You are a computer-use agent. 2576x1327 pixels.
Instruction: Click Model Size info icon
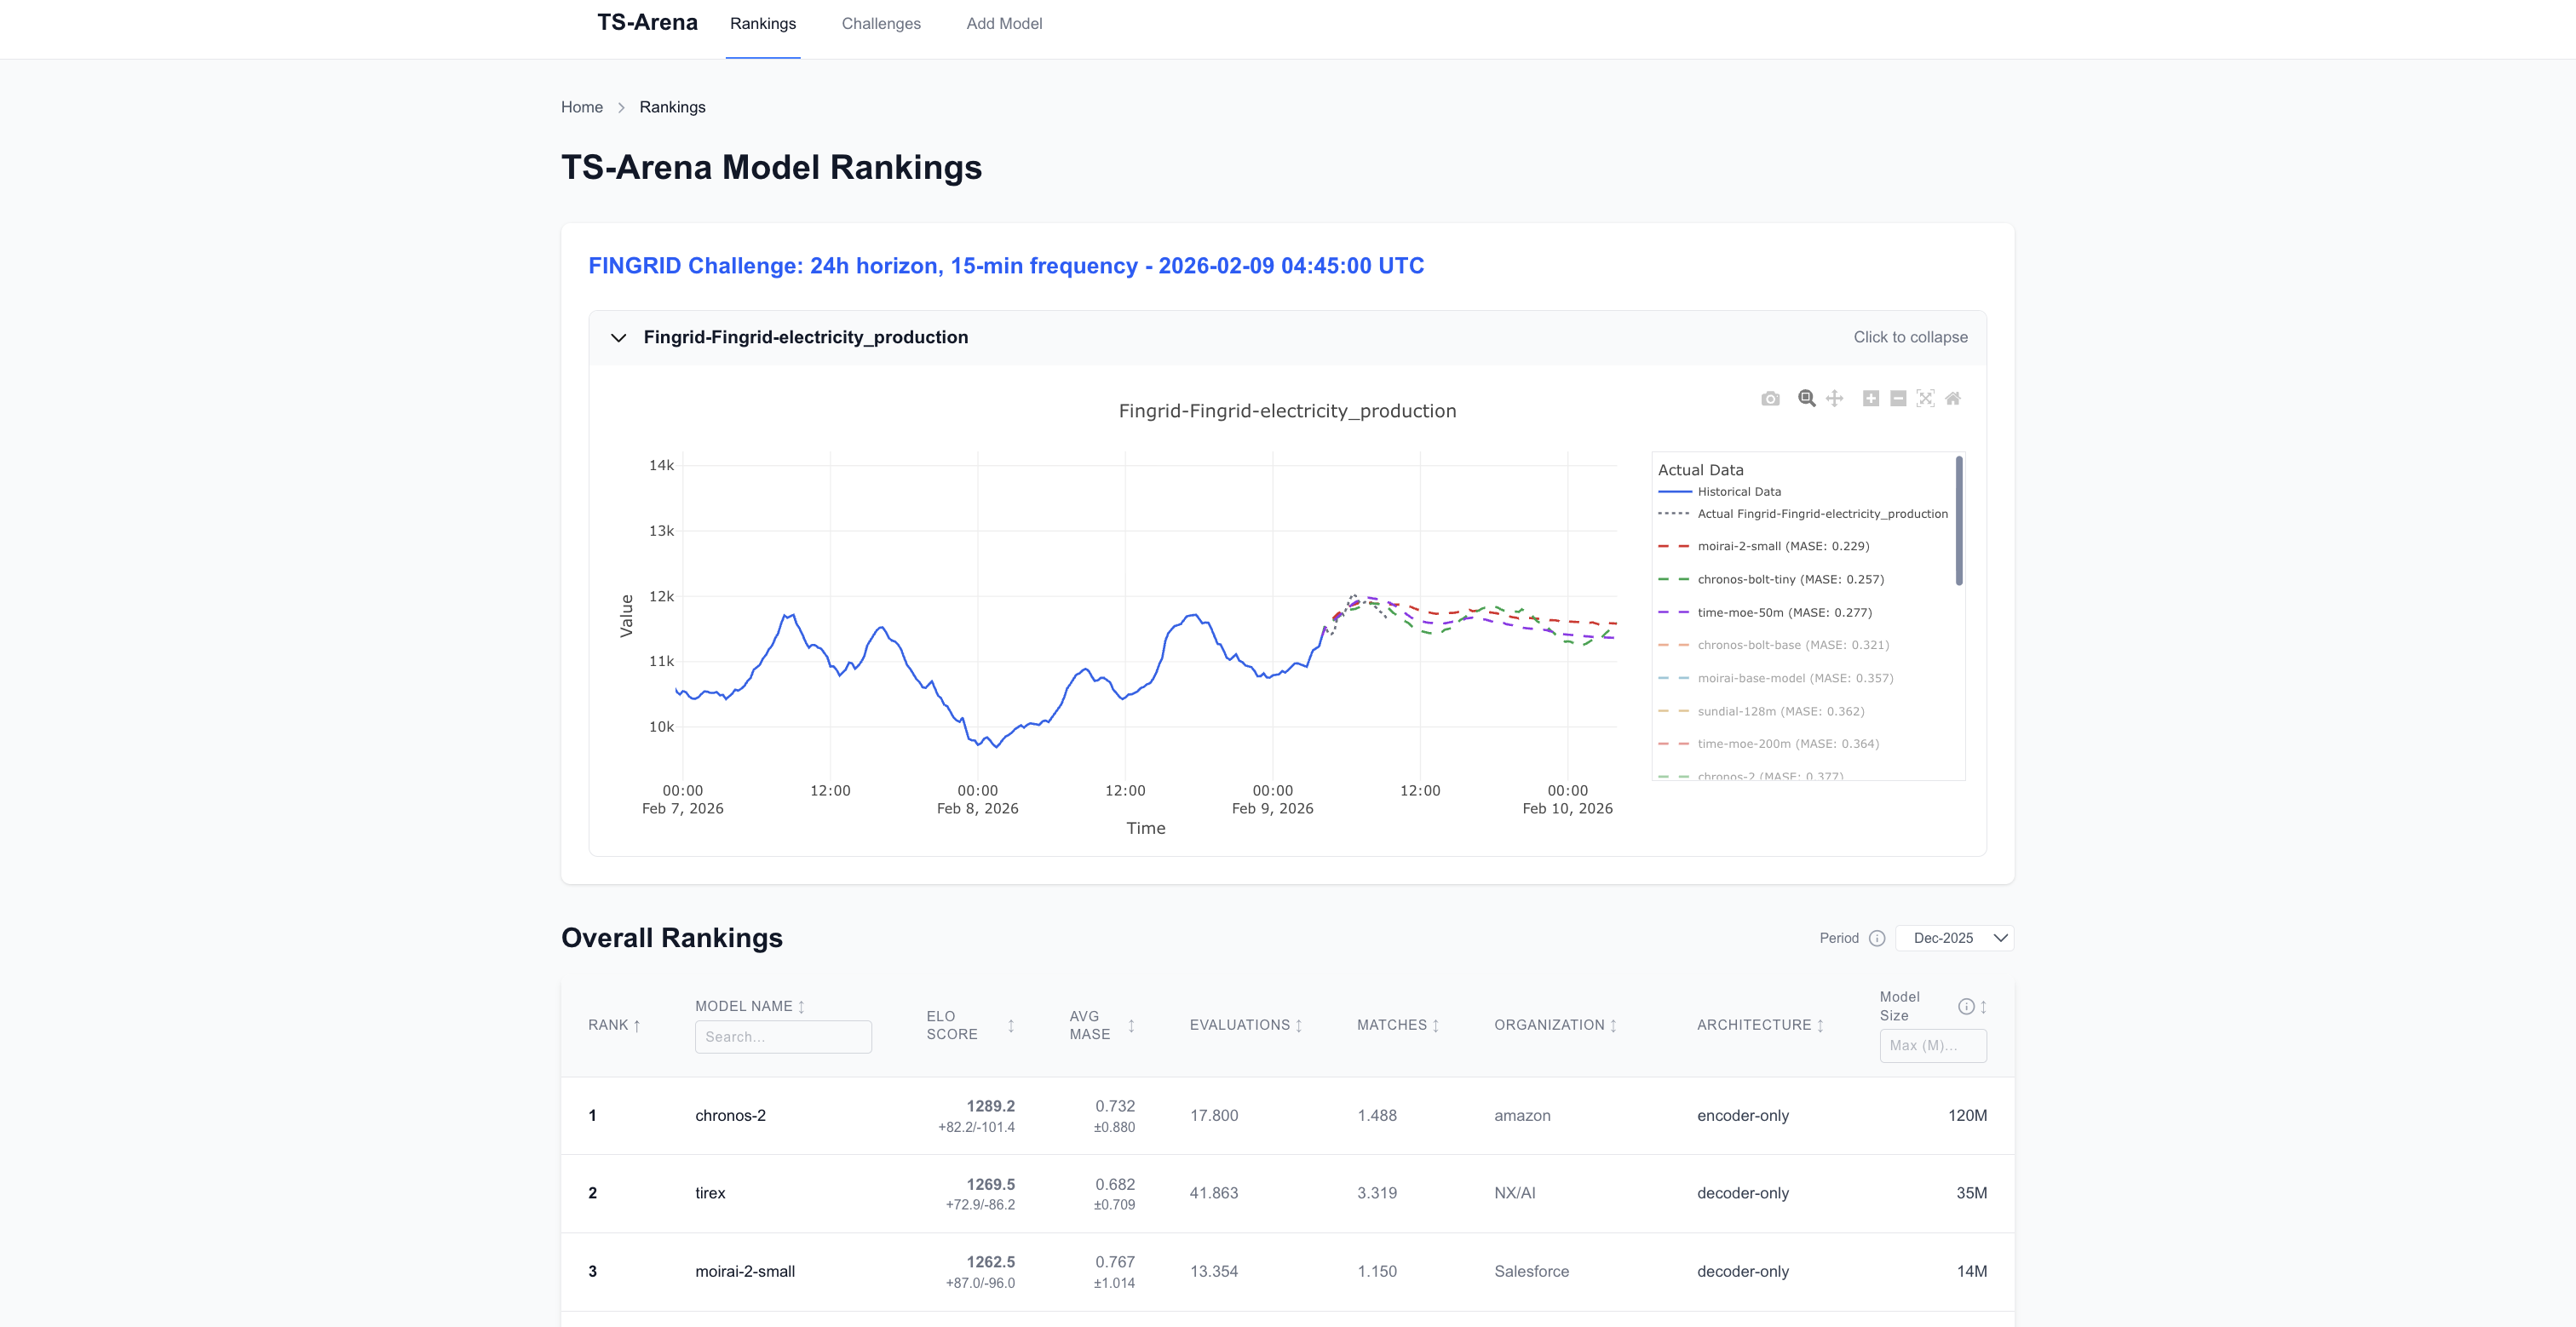click(1965, 1006)
